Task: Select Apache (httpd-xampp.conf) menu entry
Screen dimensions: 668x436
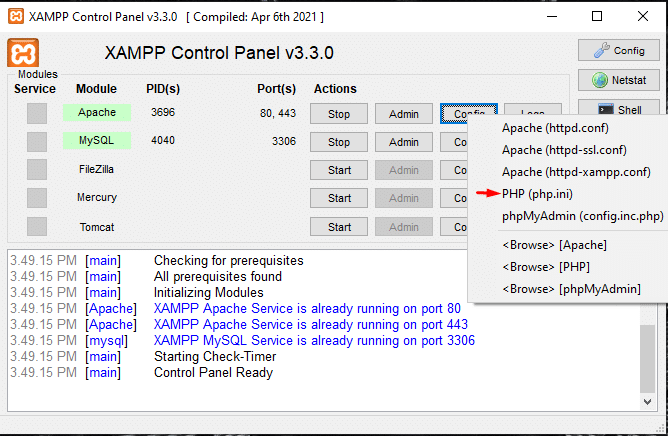Action: [576, 172]
